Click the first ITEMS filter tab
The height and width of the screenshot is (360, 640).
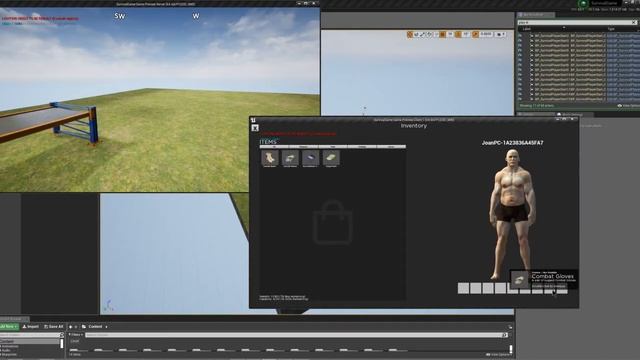(x=274, y=147)
